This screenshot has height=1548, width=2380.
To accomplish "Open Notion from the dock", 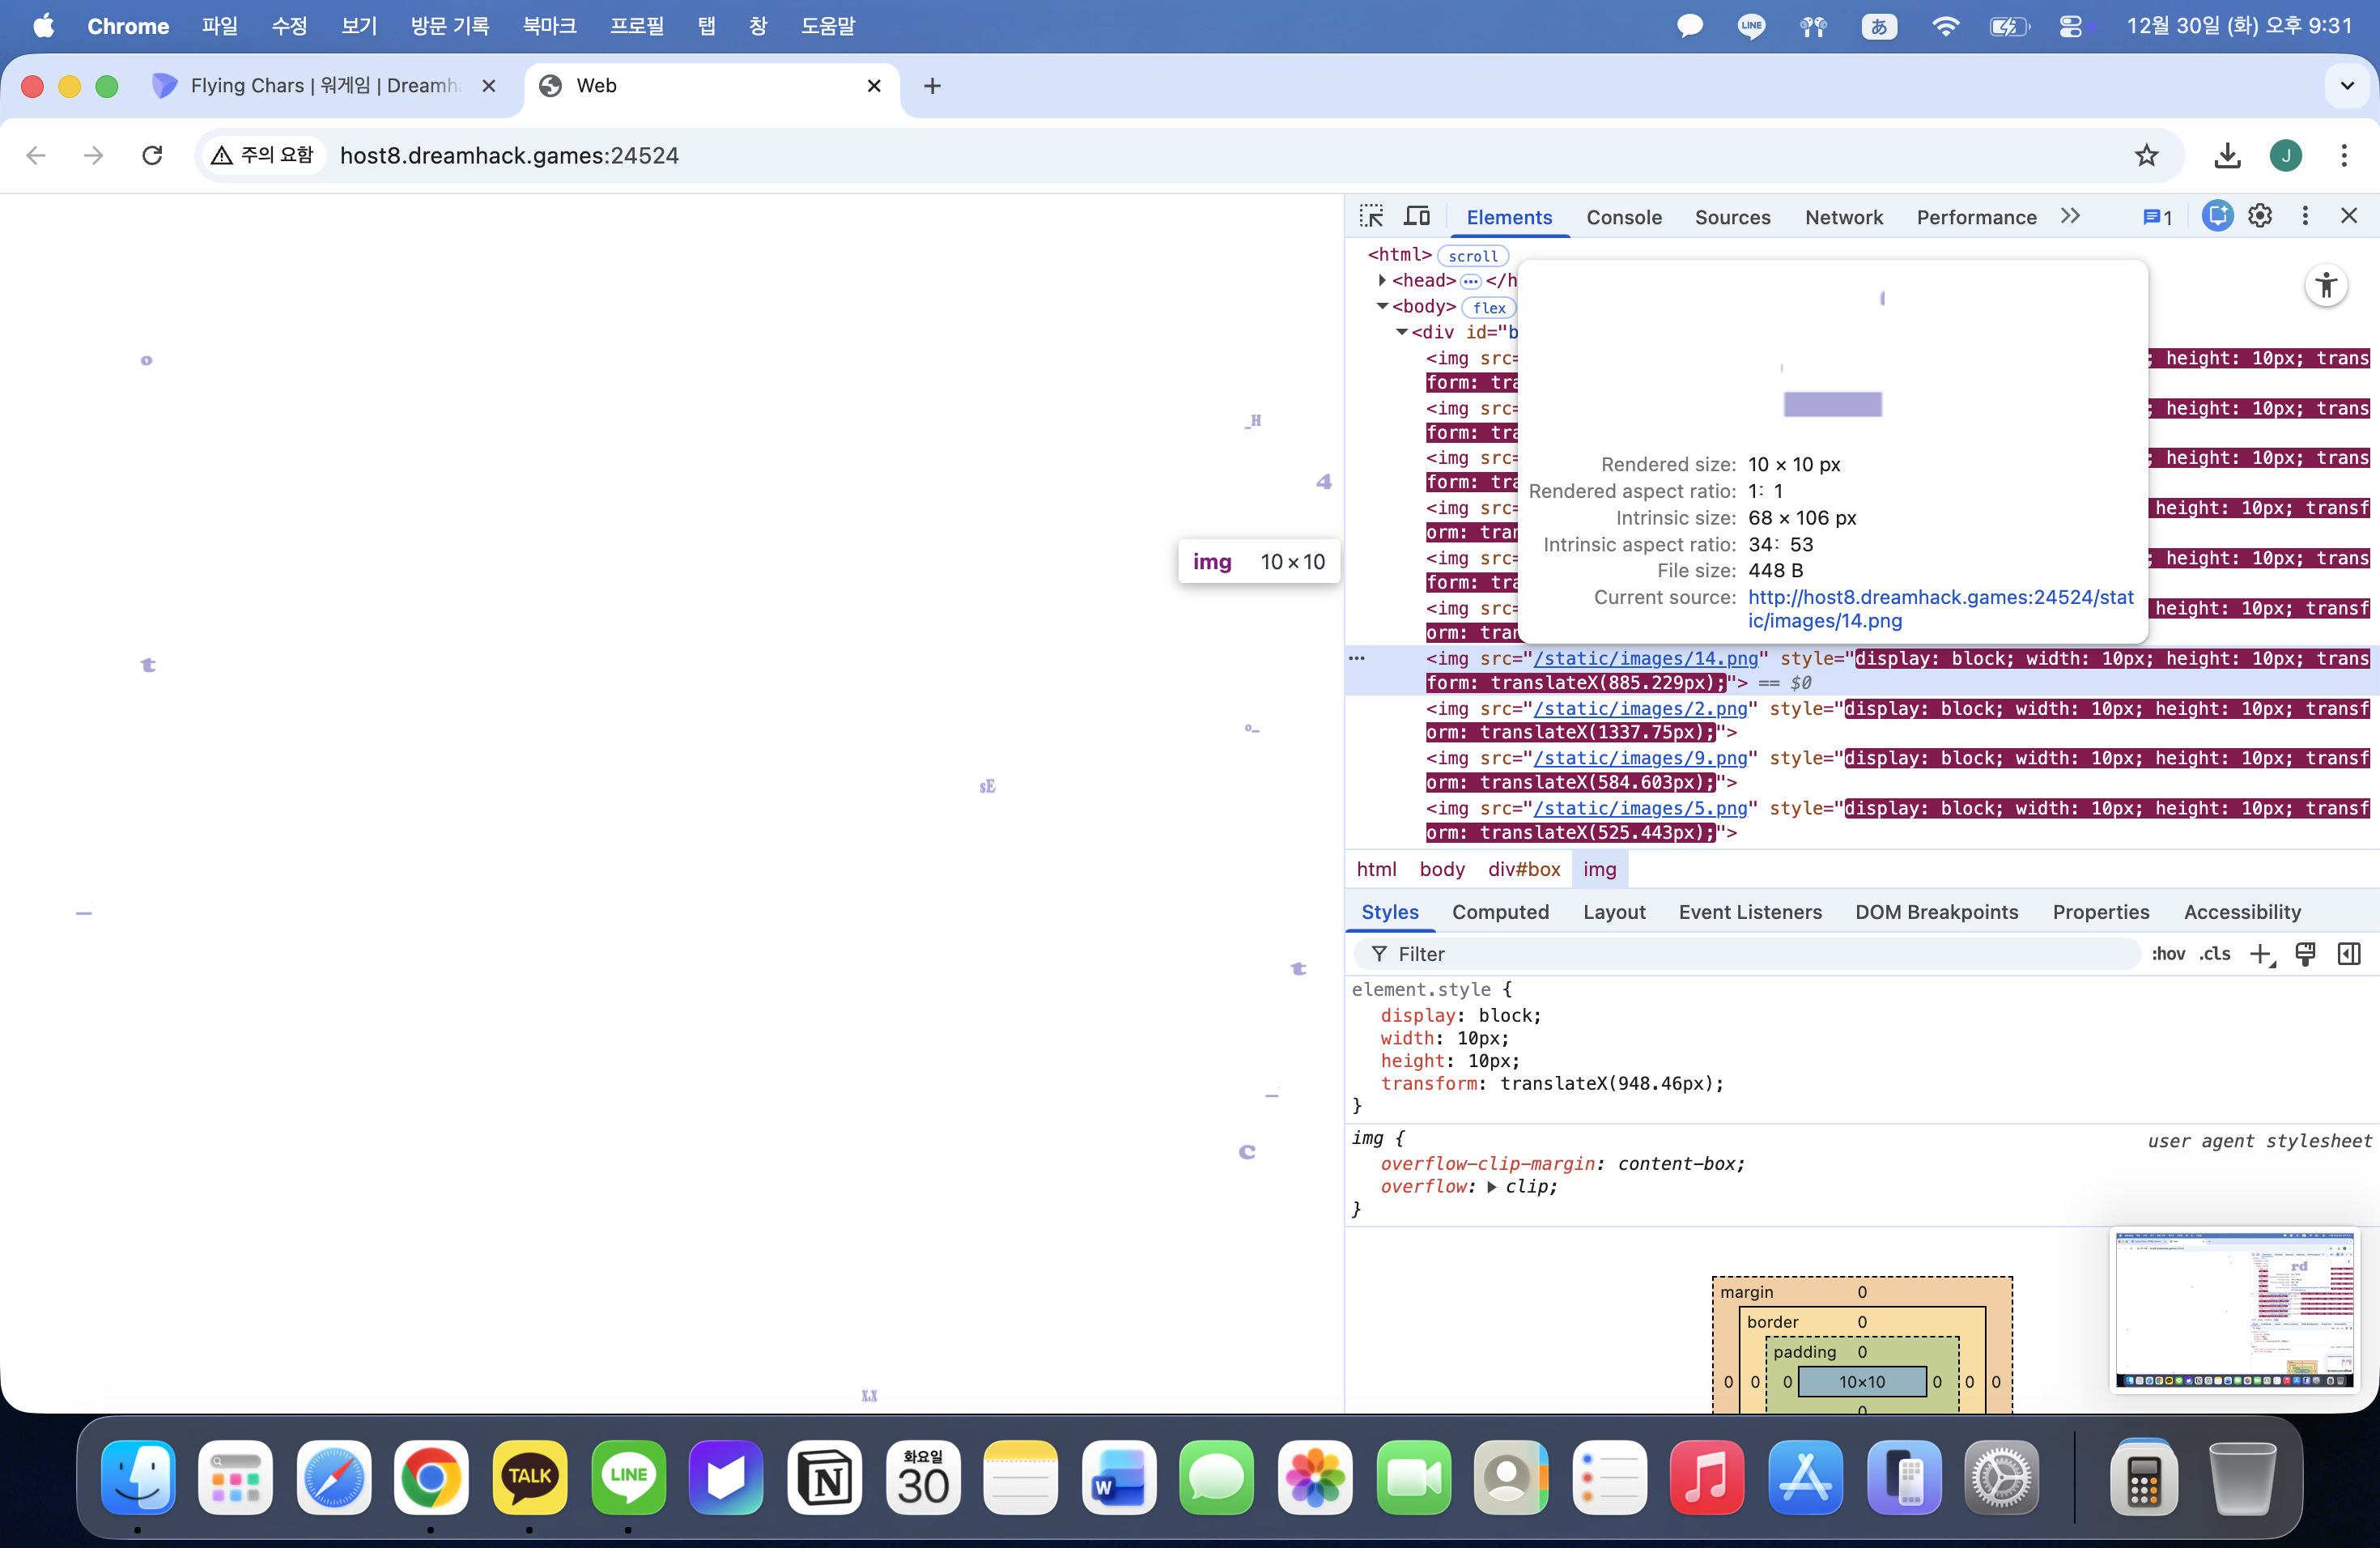I will (x=824, y=1477).
